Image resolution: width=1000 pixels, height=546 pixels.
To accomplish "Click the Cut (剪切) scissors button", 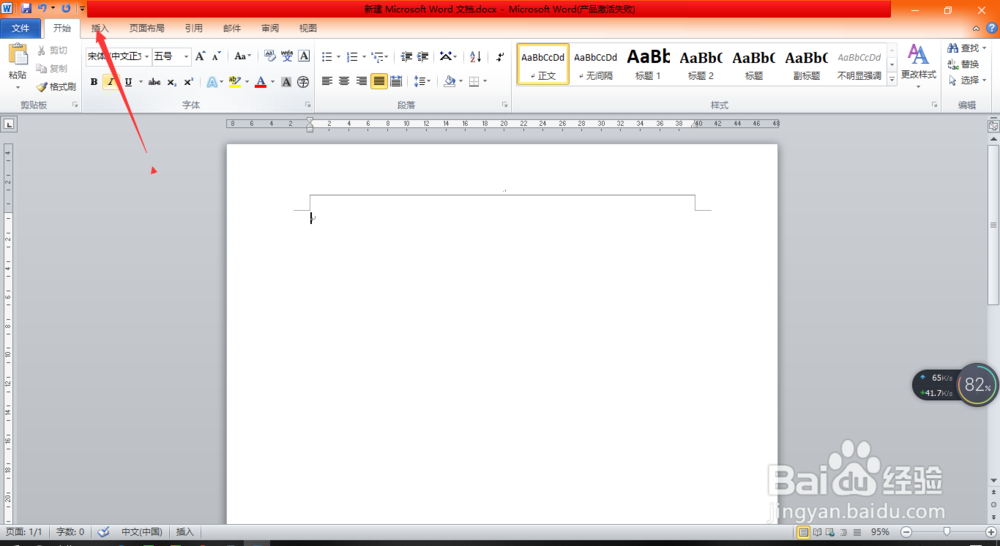I will pos(52,50).
